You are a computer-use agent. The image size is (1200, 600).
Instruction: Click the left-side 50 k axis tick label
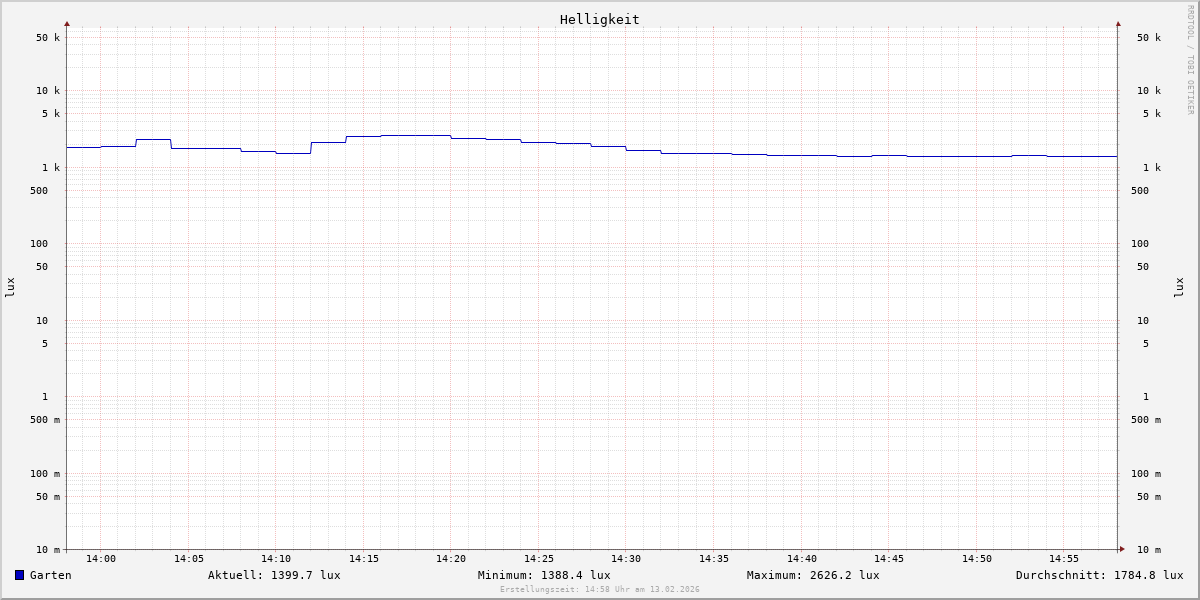pyautogui.click(x=48, y=38)
